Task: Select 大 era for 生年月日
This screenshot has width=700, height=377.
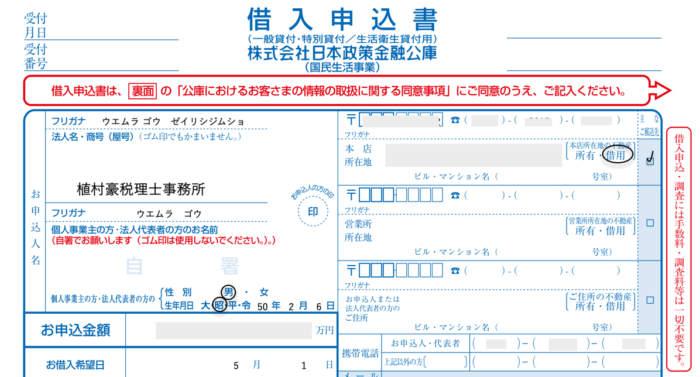Action: (x=205, y=306)
